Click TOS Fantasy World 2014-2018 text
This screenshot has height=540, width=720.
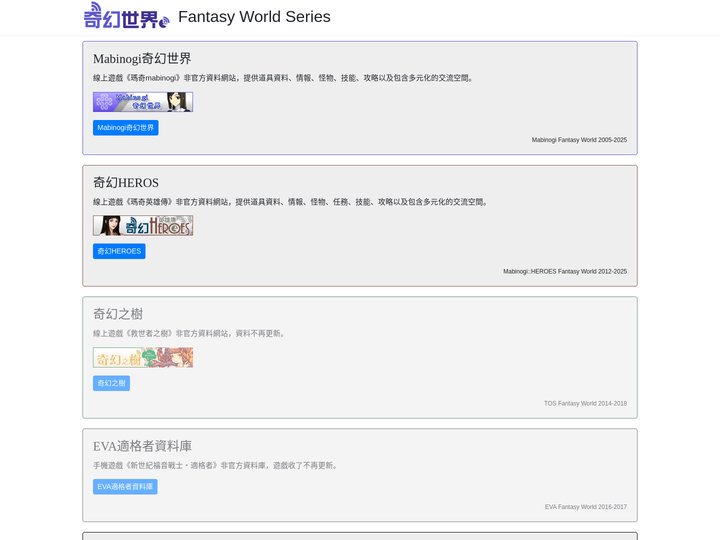pos(585,403)
